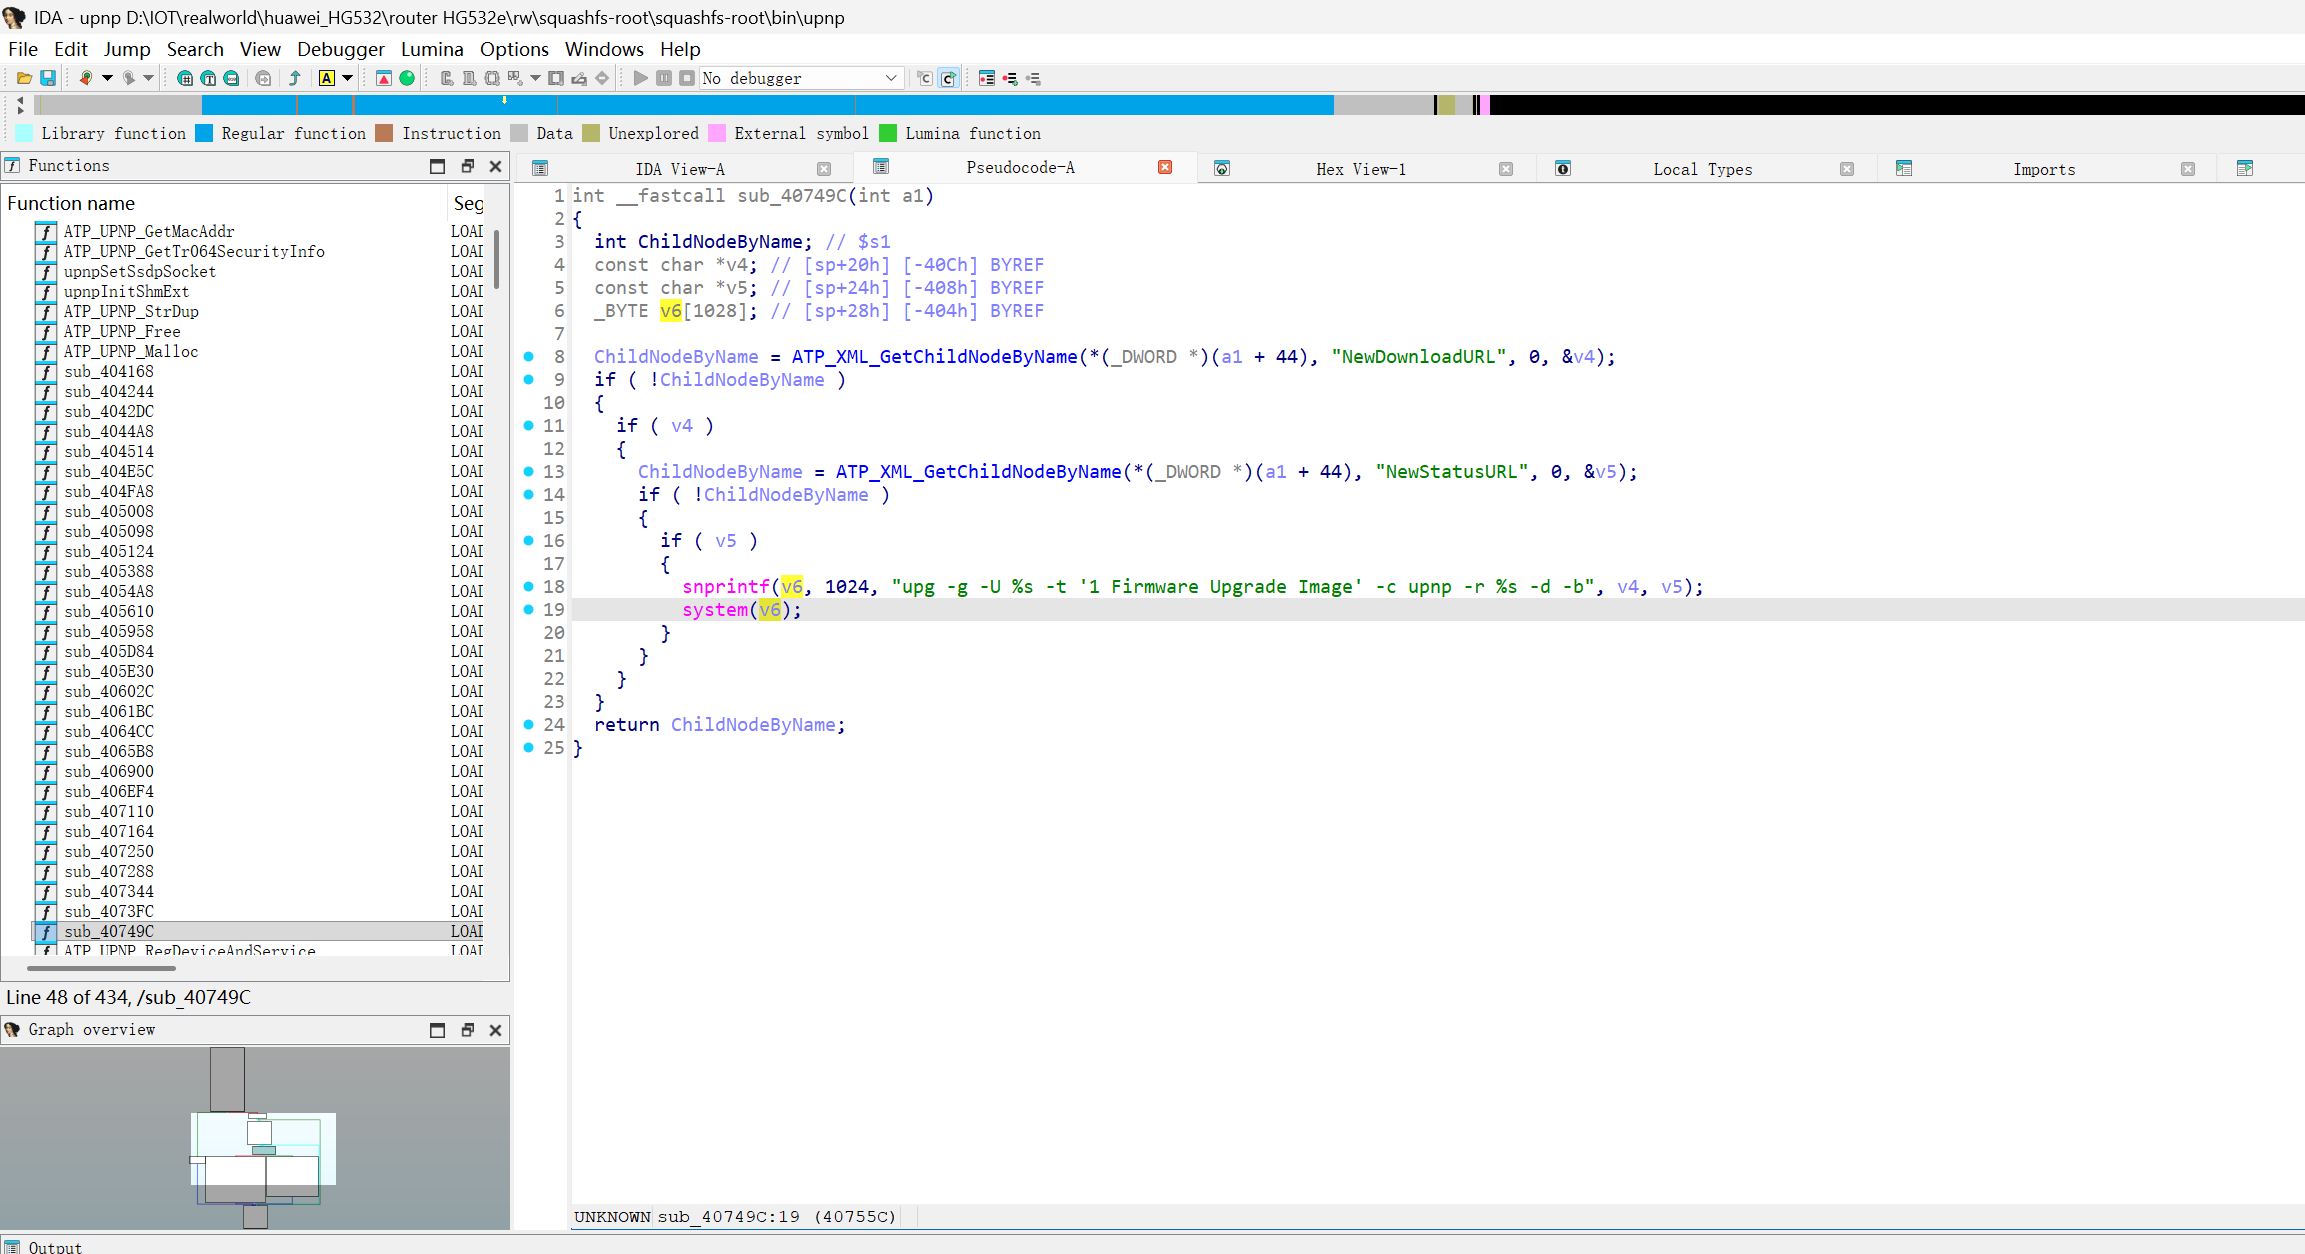Click the red triangle toolbar icon

383,78
